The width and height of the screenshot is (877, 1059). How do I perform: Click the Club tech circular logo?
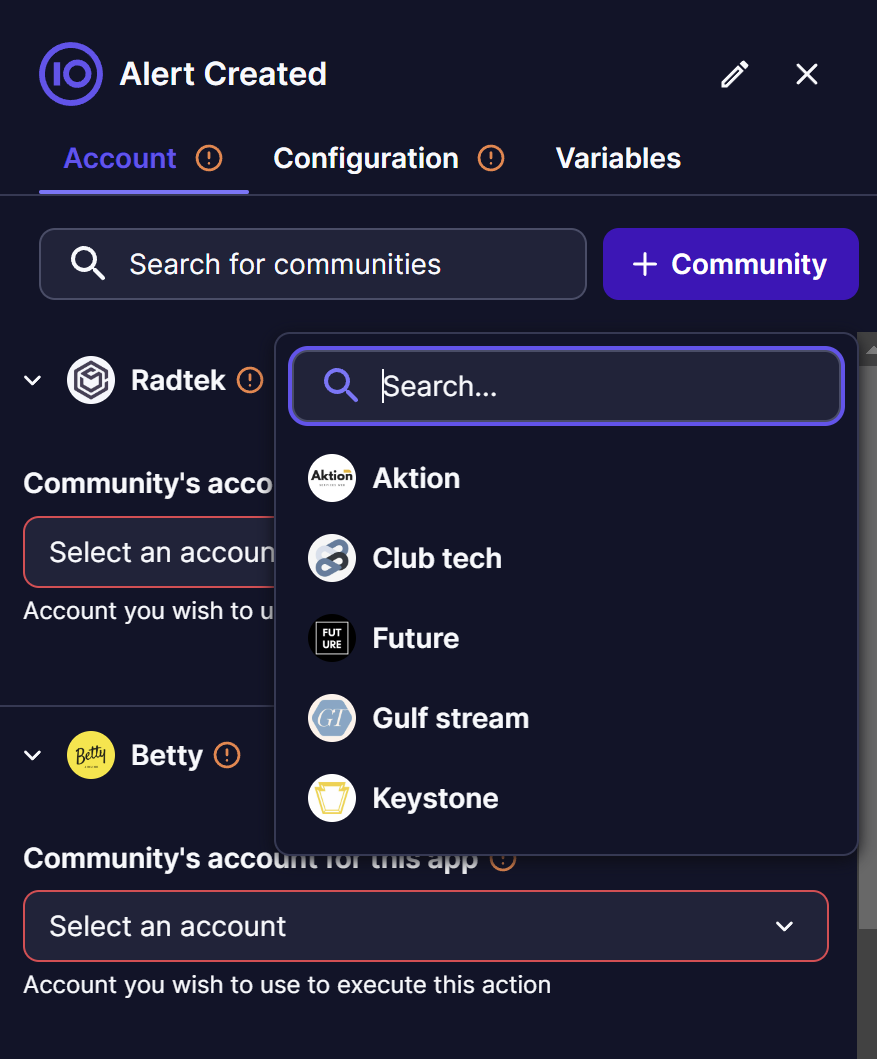[332, 558]
